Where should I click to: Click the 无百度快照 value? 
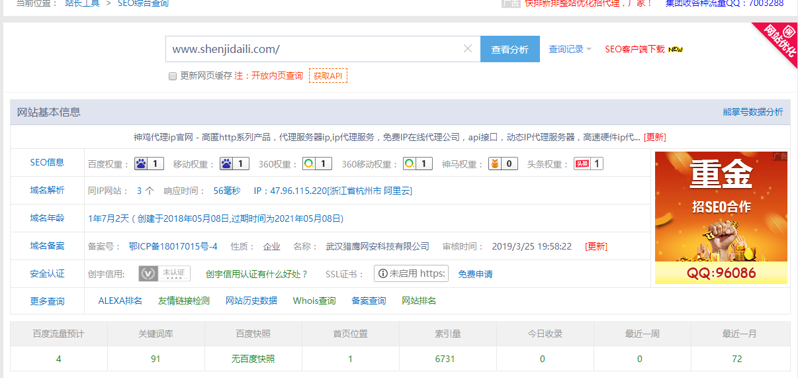253,359
